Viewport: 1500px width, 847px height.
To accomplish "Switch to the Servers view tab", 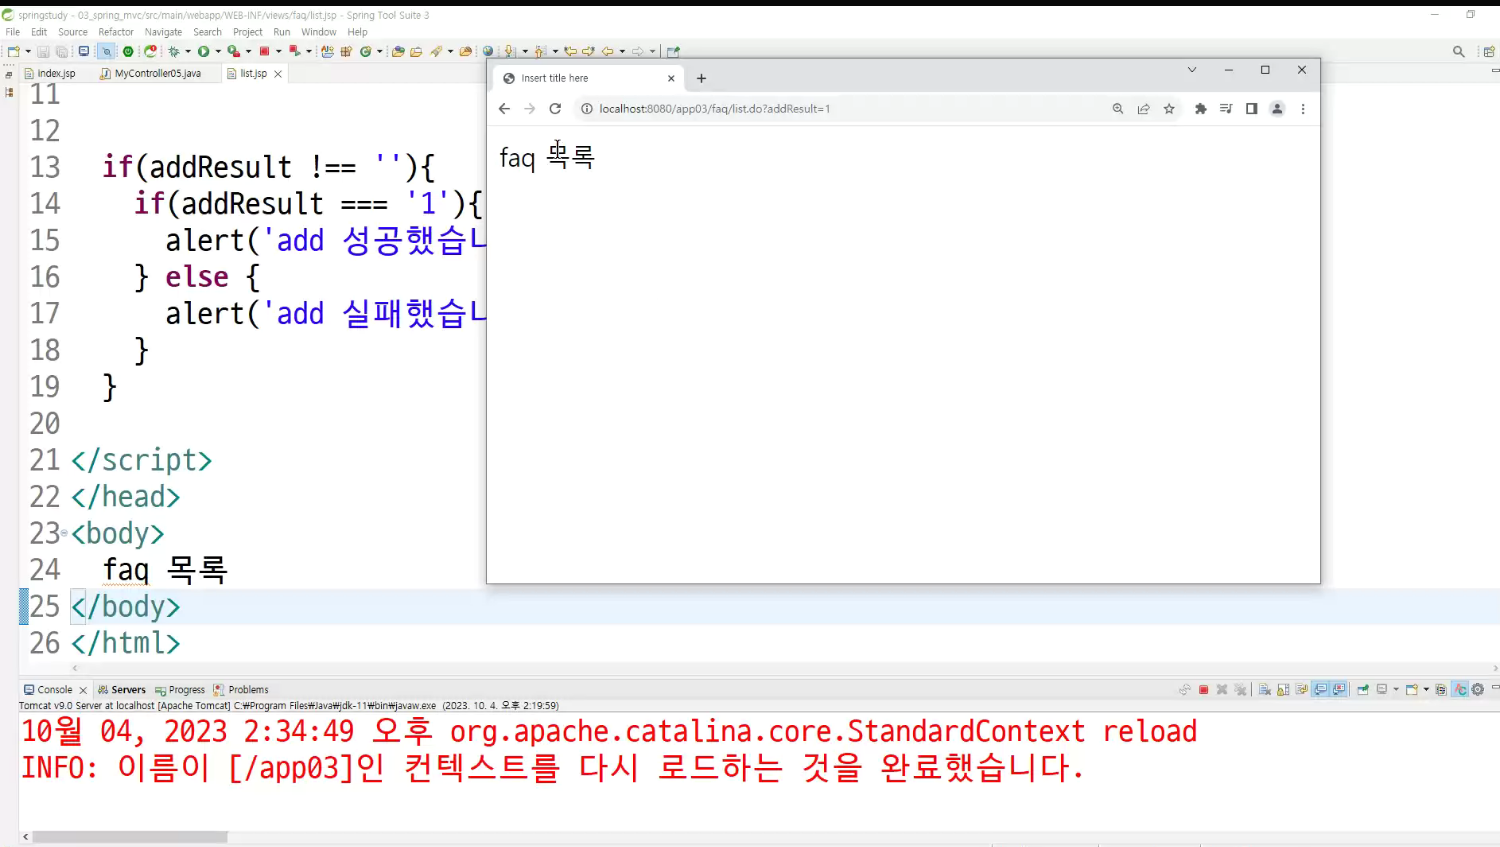I will [x=122, y=689].
